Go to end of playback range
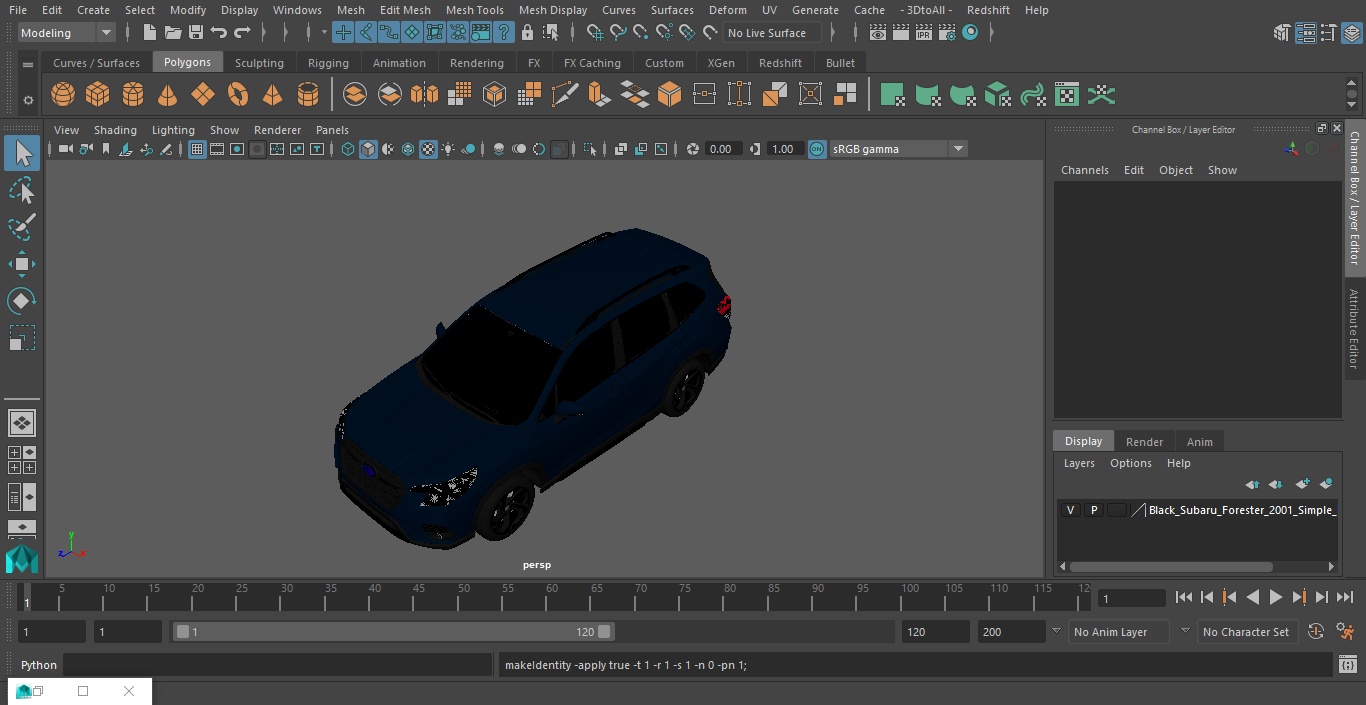The image size is (1366, 705). click(x=1345, y=597)
